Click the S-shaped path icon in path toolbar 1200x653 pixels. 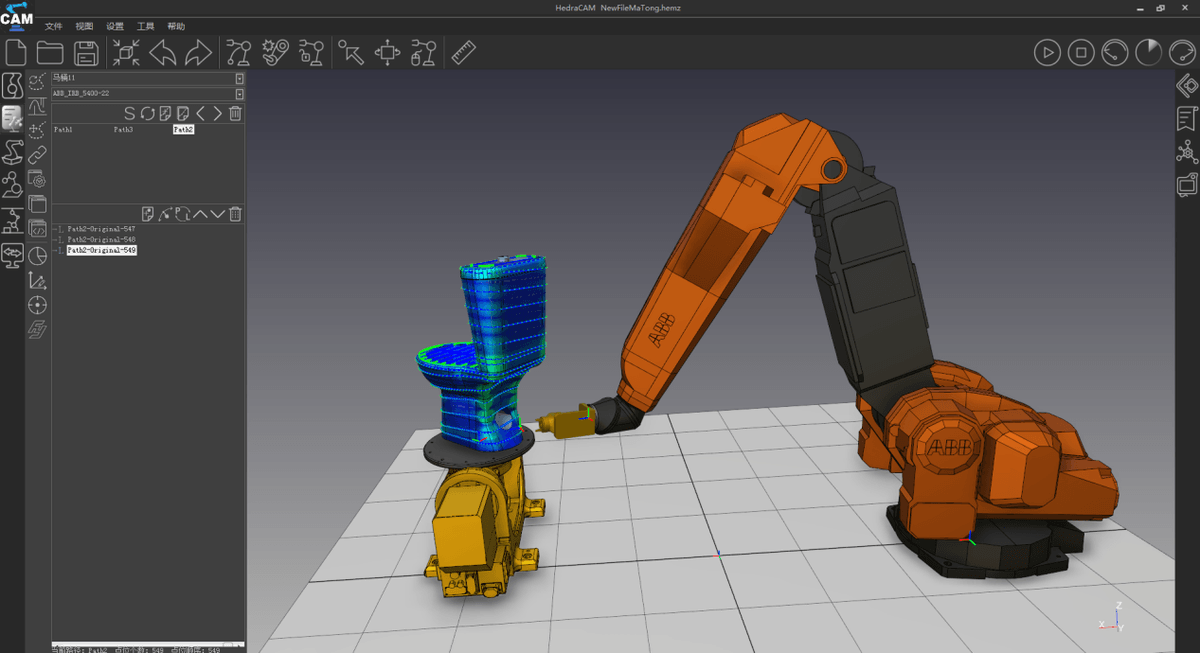[x=129, y=114]
